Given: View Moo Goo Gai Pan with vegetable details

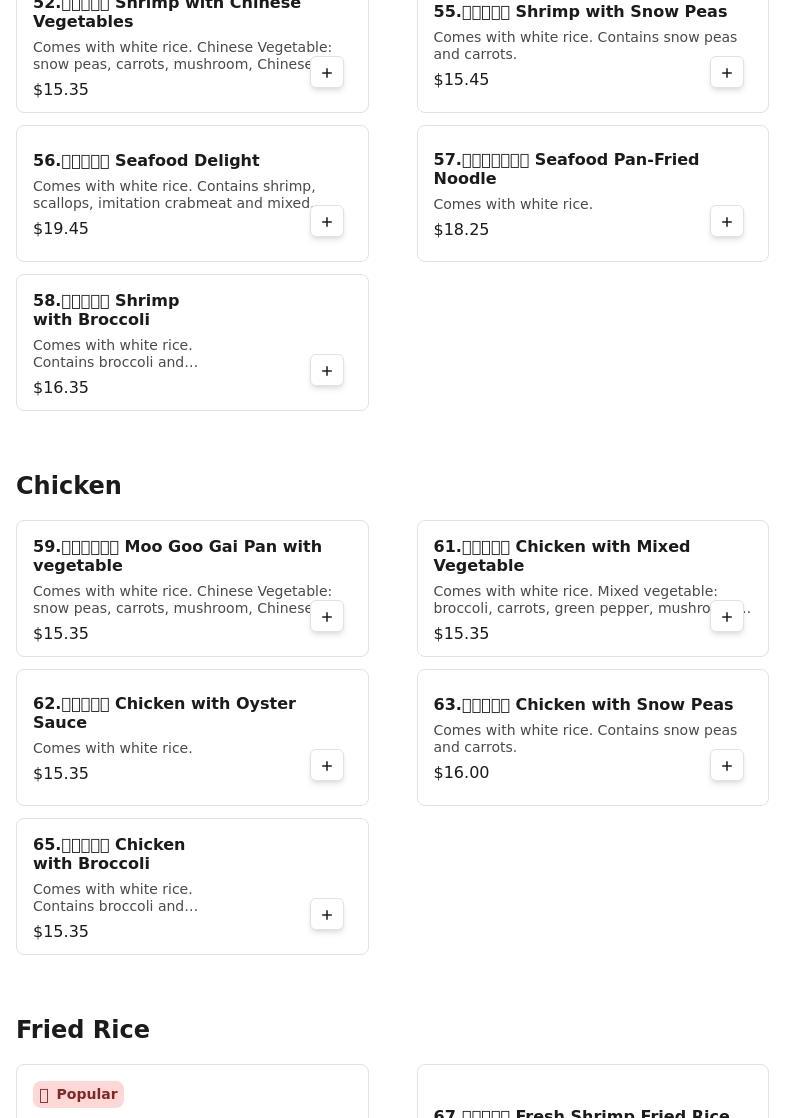Looking at the screenshot, I should tap(177, 556).
